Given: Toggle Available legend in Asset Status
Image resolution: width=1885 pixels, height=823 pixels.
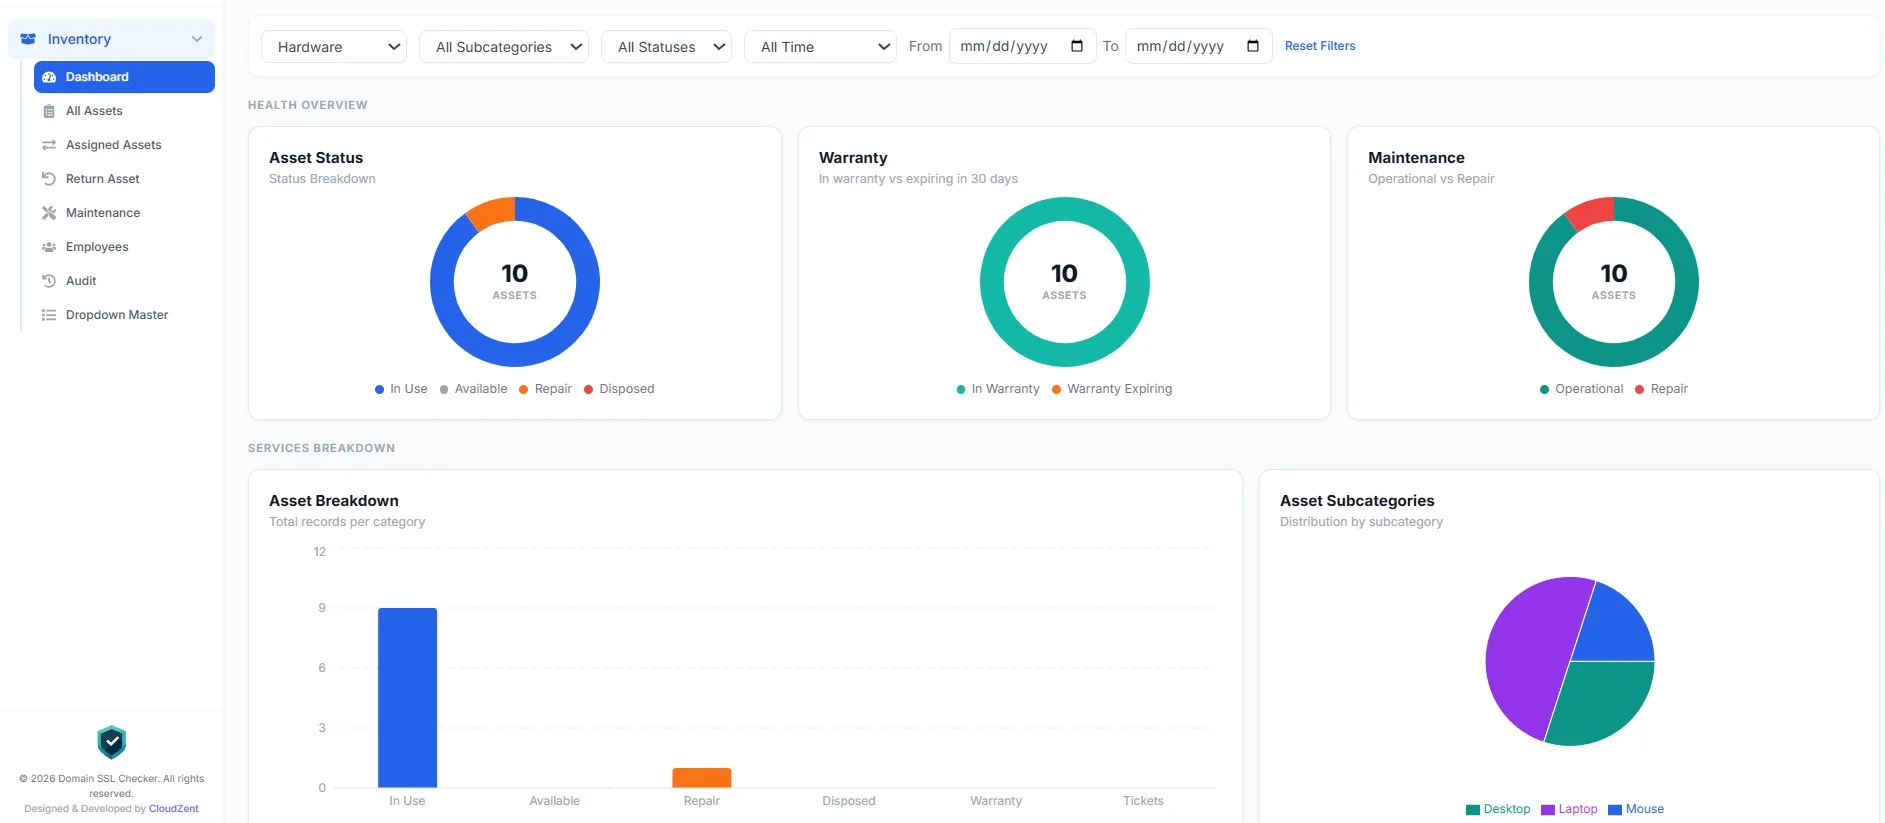Looking at the screenshot, I should pyautogui.click(x=473, y=389).
